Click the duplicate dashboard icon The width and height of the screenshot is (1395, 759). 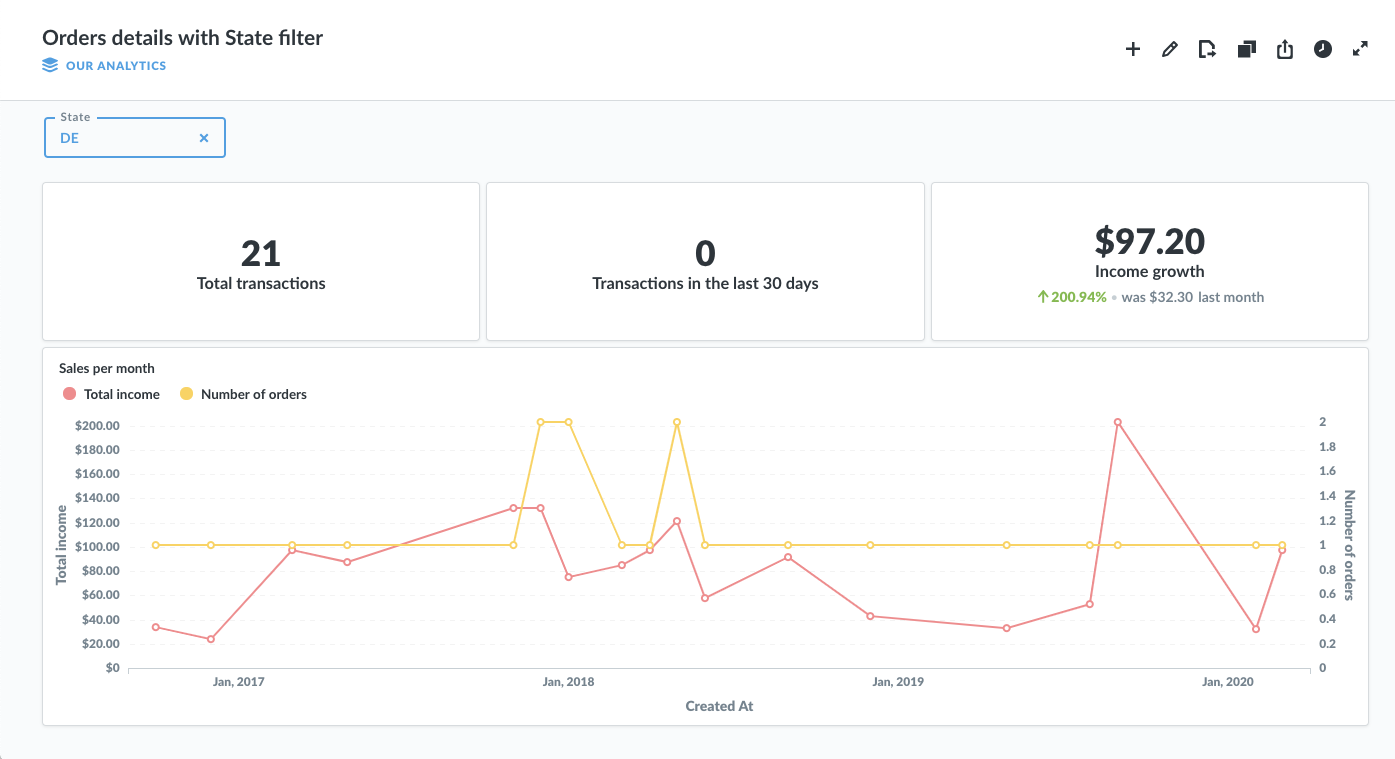[1246, 49]
